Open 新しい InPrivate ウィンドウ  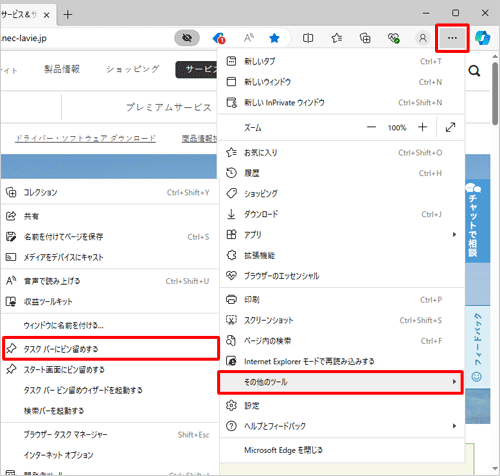coord(341,102)
